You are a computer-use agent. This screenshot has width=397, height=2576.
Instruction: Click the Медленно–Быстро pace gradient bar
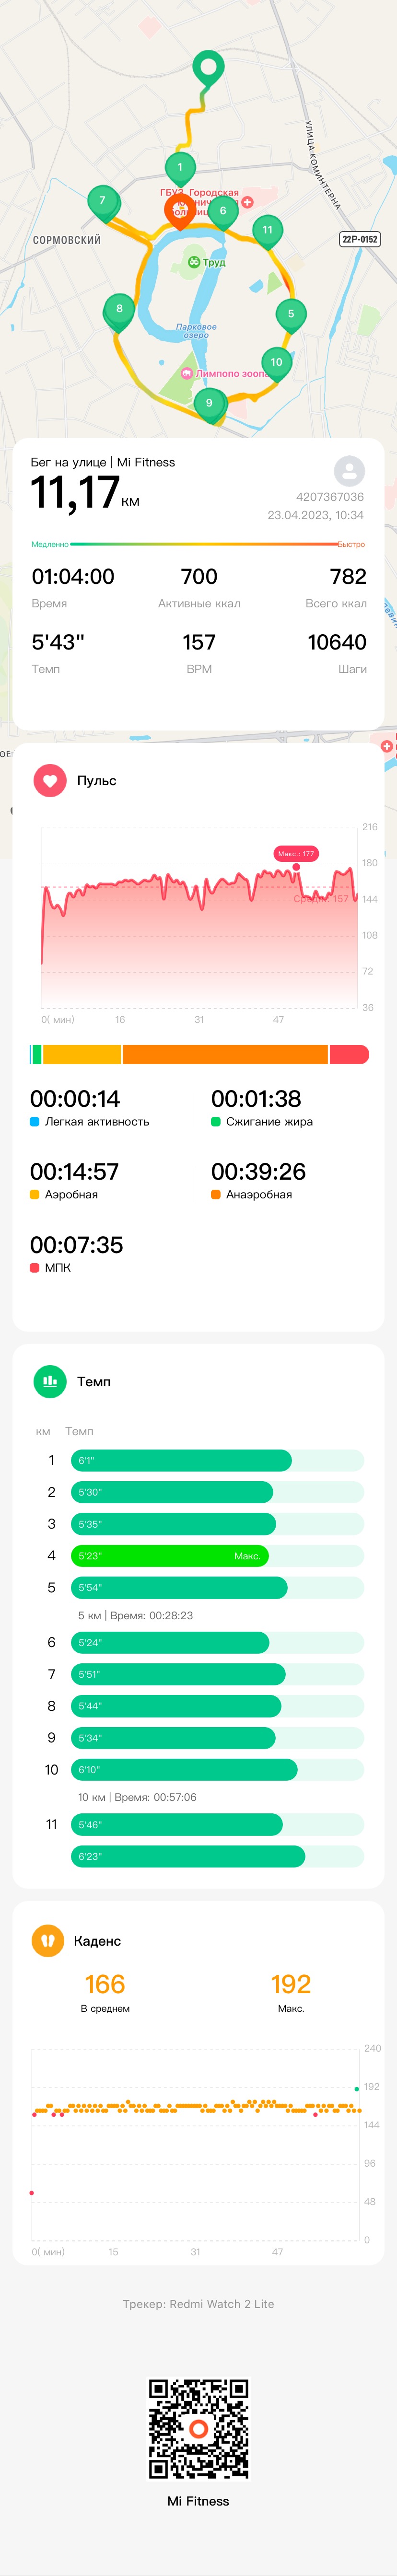(198, 544)
